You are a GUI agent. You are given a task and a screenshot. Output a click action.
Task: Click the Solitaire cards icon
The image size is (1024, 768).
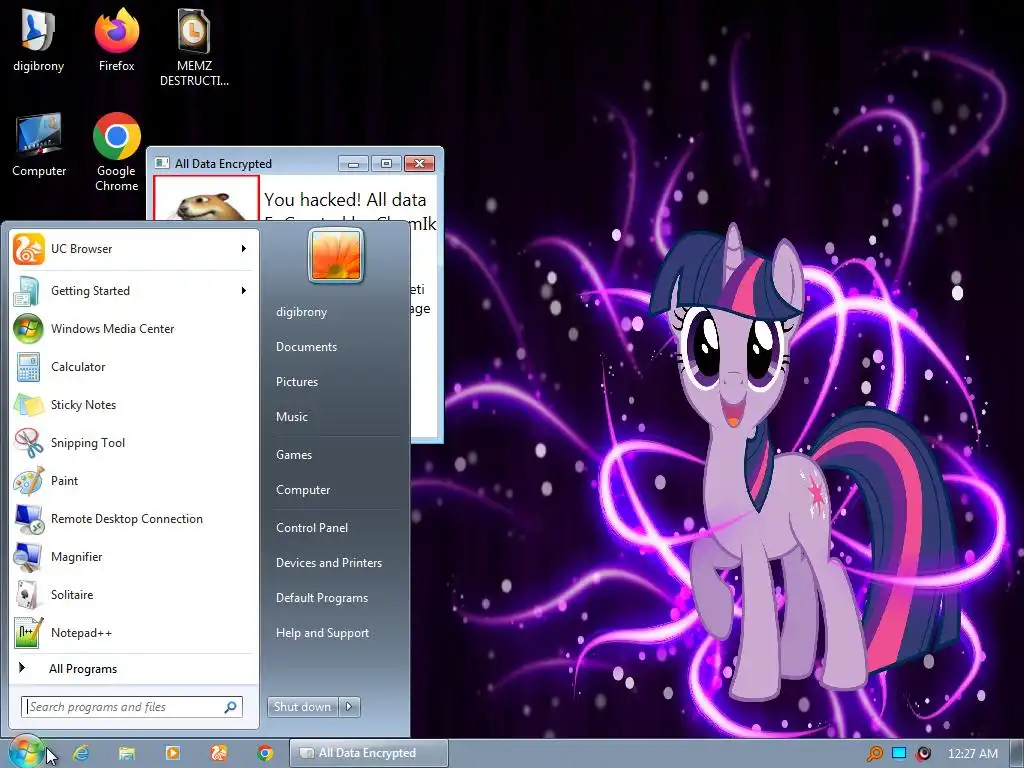(27, 595)
